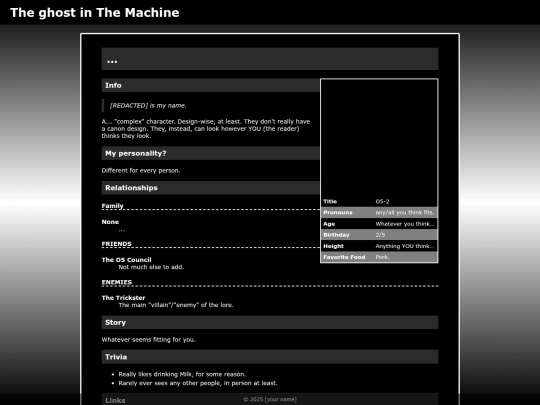Select the 'Rarely ever sees any other people' bullet
This screenshot has width=540, height=405.
point(198,383)
